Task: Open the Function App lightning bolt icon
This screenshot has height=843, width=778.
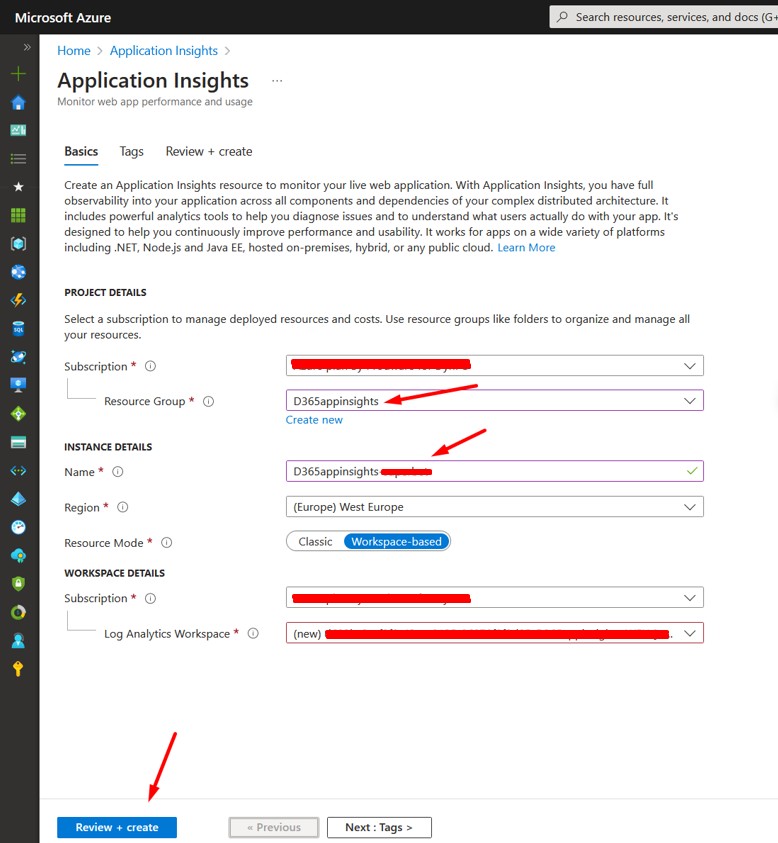Action: click(x=18, y=300)
